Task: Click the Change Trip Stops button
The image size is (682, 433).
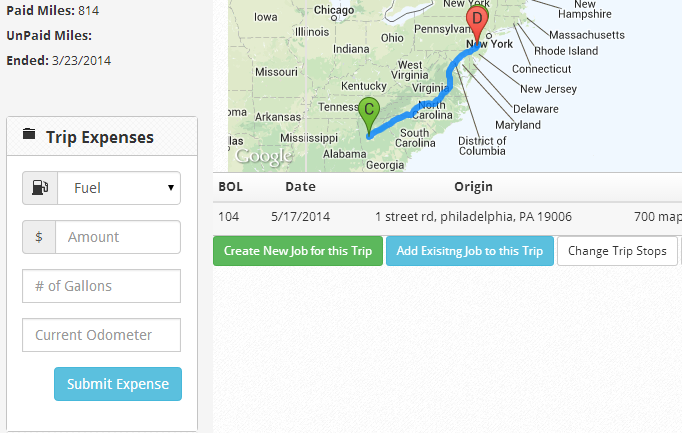Action: tap(617, 251)
